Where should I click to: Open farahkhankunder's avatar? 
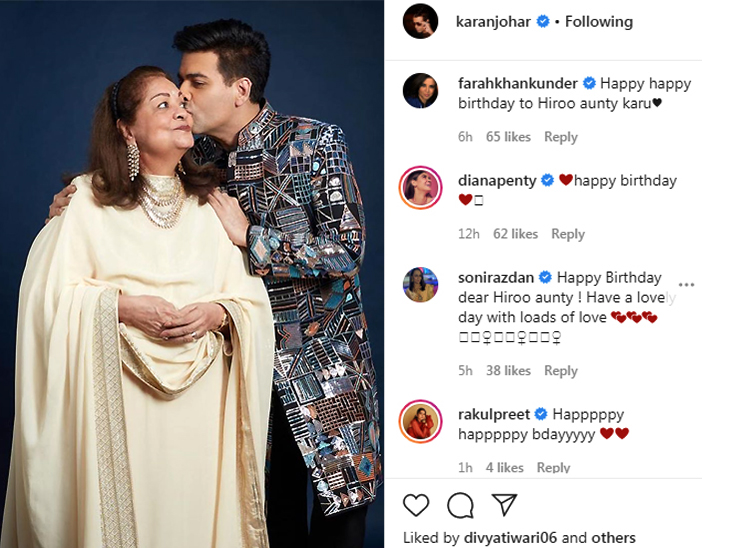(420, 91)
